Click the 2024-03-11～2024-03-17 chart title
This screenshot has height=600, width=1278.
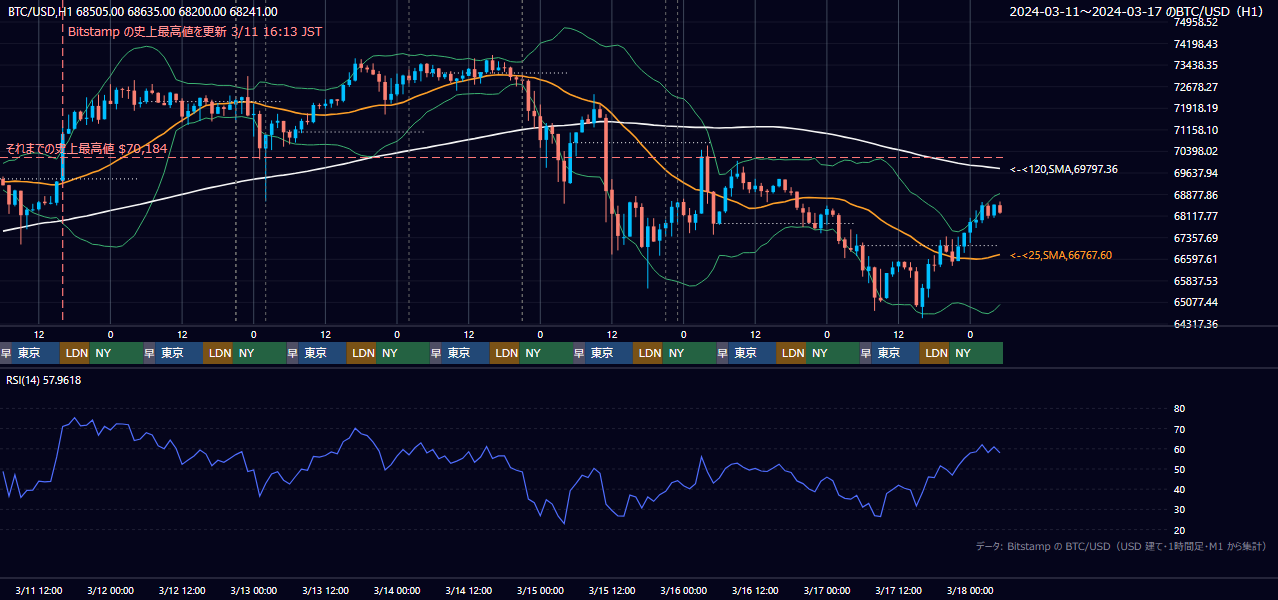1136,12
